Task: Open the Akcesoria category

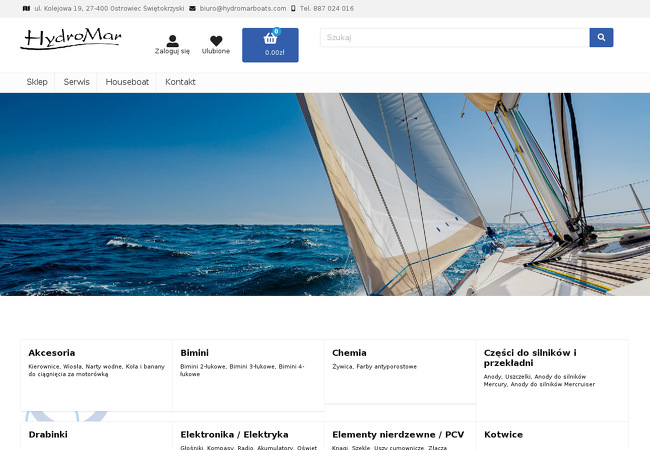Action: (x=52, y=353)
